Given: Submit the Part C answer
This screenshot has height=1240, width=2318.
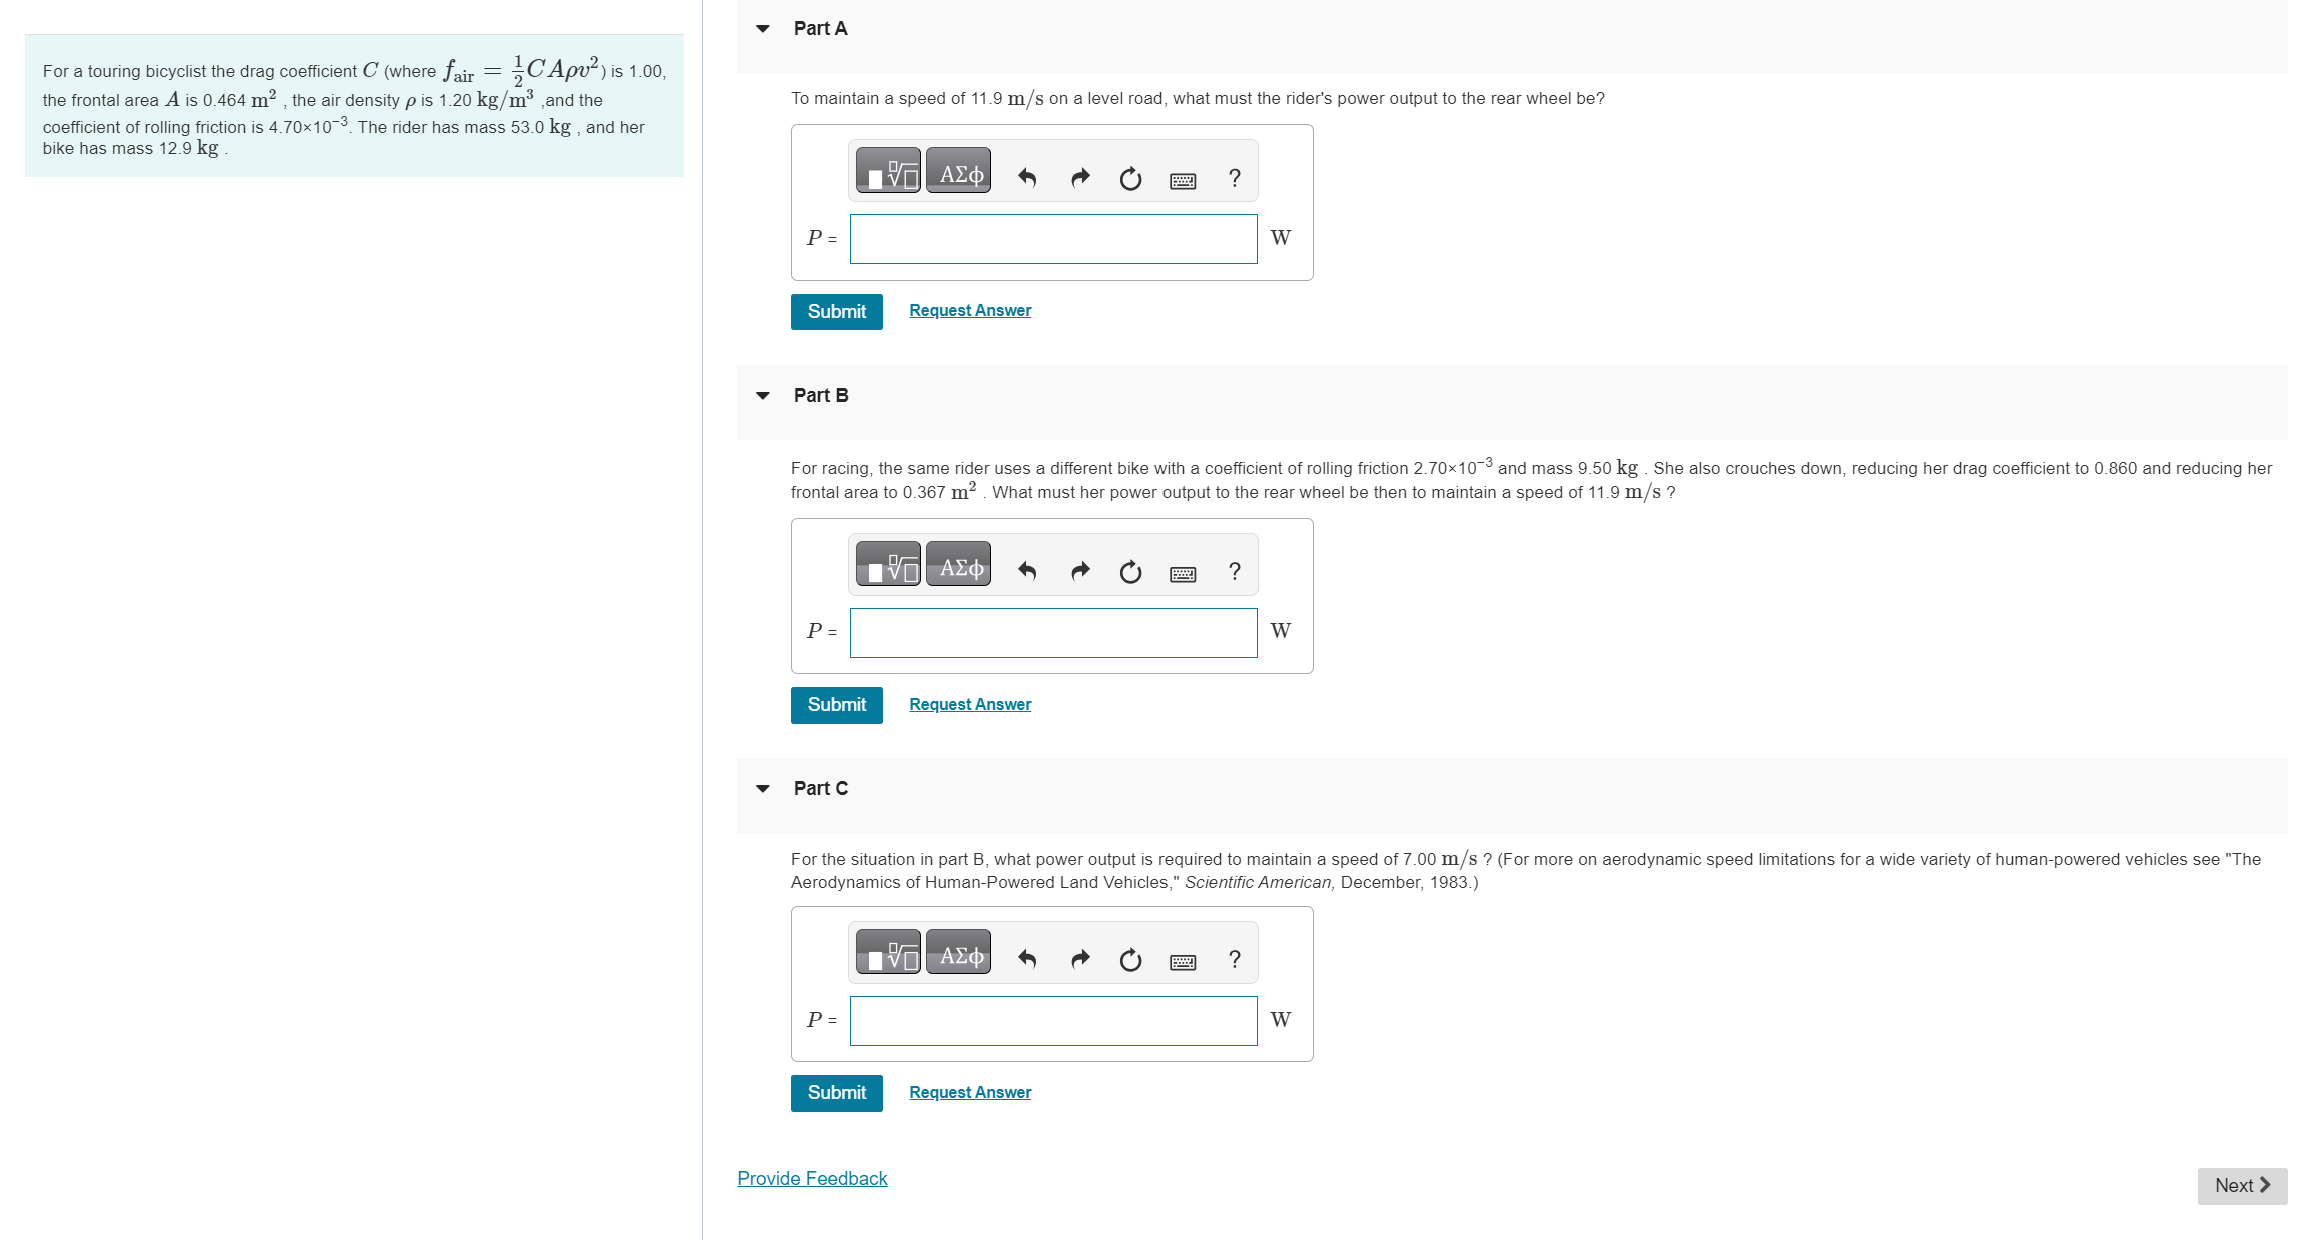Looking at the screenshot, I should coord(837,1093).
